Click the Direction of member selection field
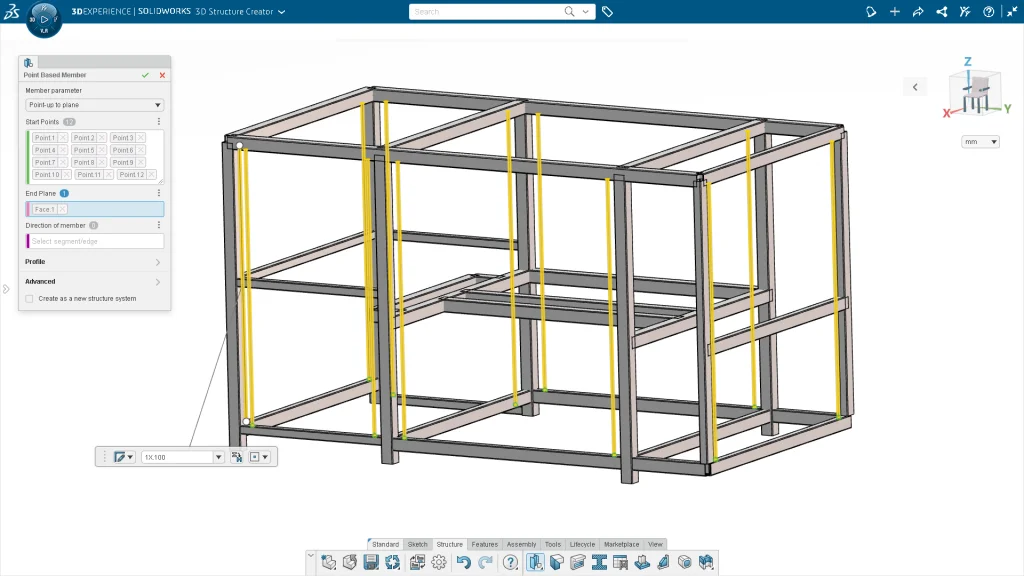The height and width of the screenshot is (576, 1024). click(96, 241)
